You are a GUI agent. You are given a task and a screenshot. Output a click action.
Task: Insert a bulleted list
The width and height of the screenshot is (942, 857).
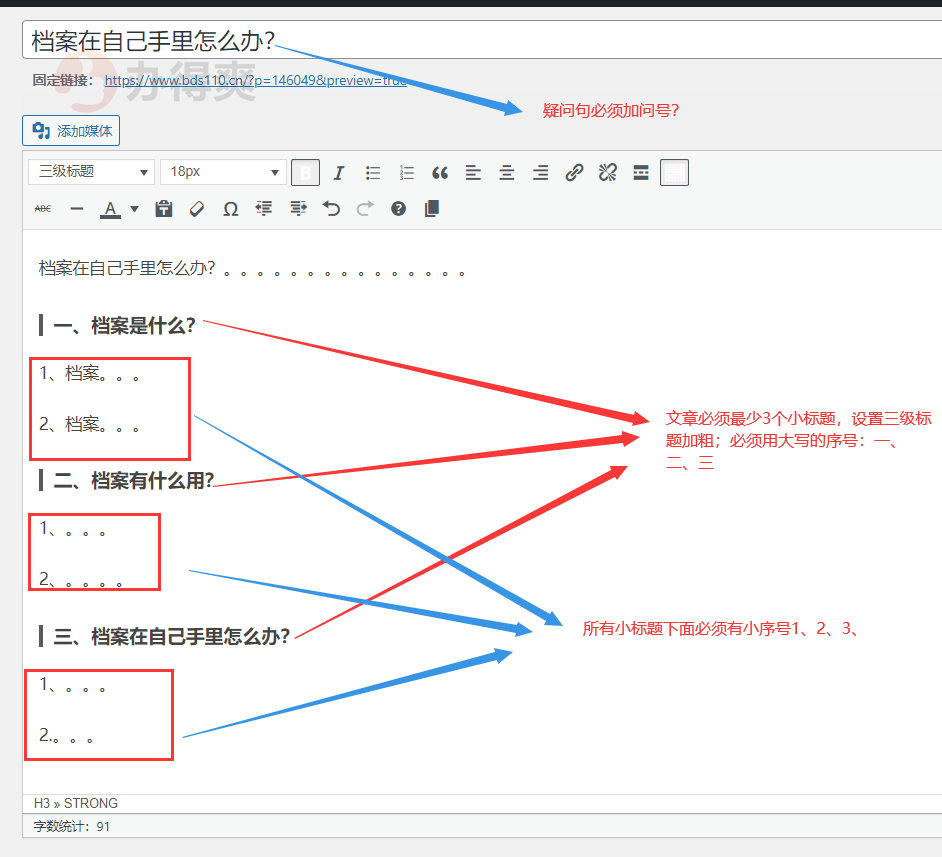point(372,173)
